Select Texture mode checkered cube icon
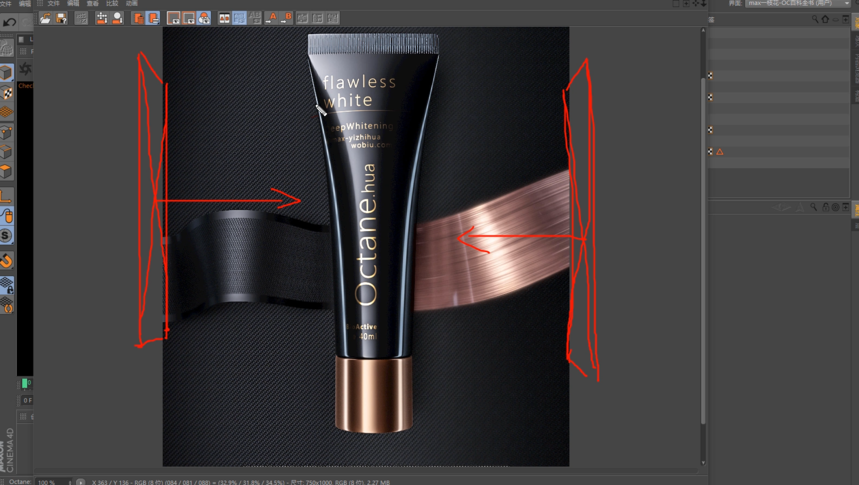Image resolution: width=859 pixels, height=485 pixels. (x=6, y=93)
